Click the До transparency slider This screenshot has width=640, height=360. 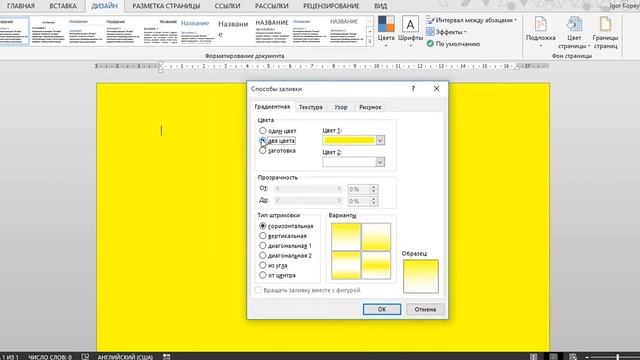pos(308,200)
